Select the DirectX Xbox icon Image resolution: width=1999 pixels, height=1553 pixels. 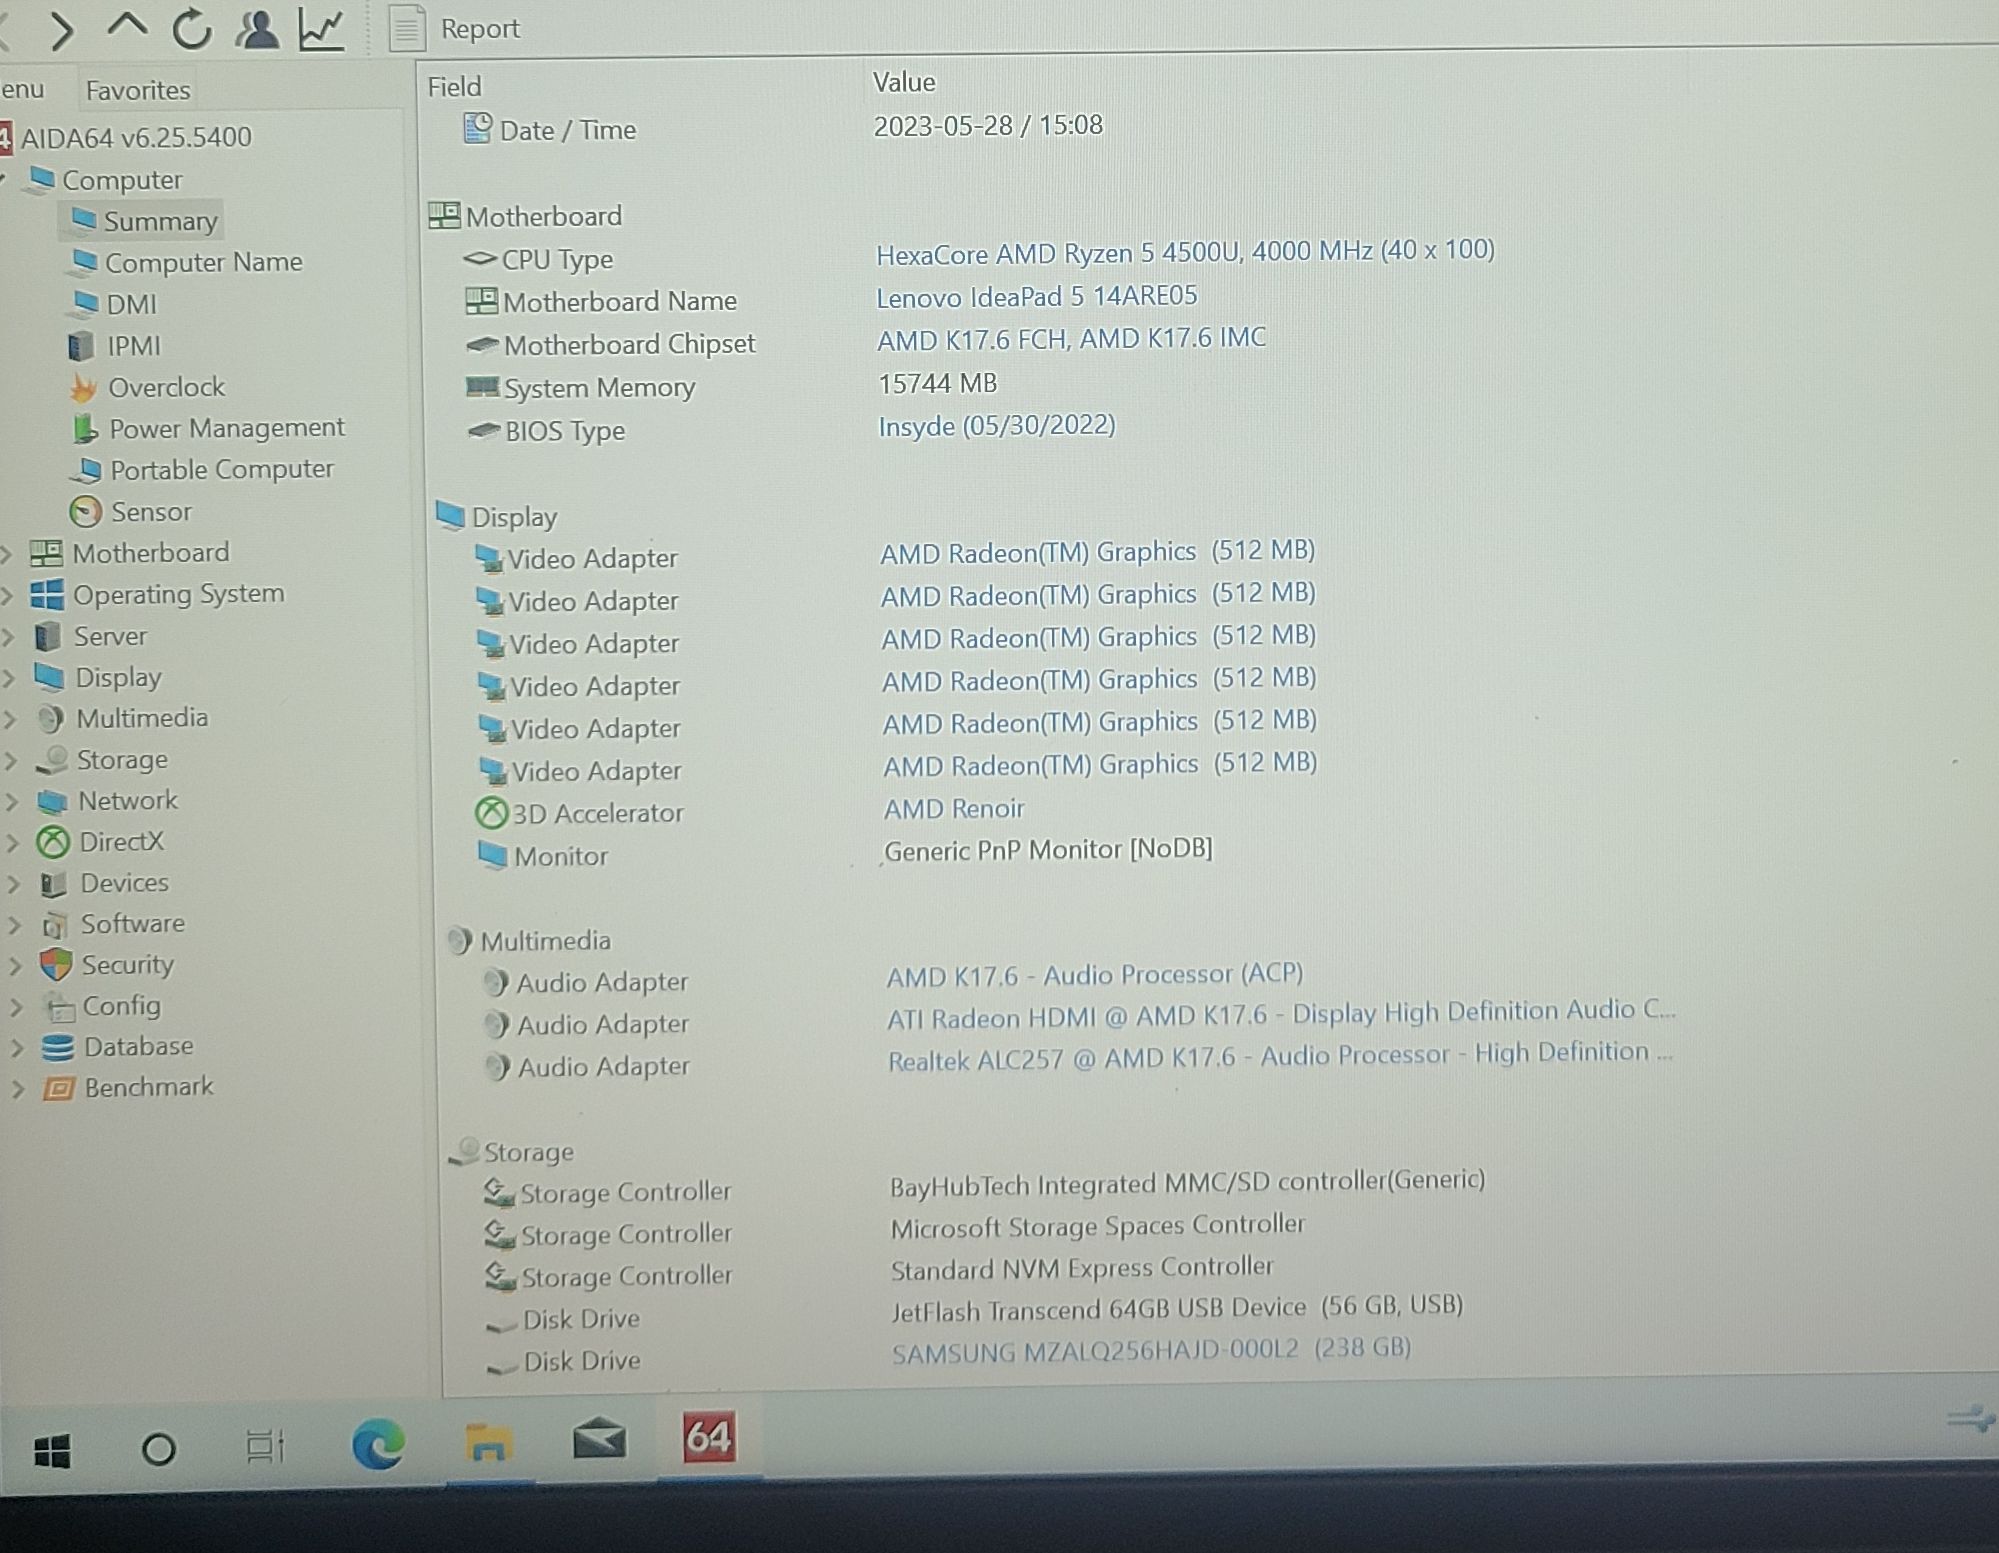53,843
